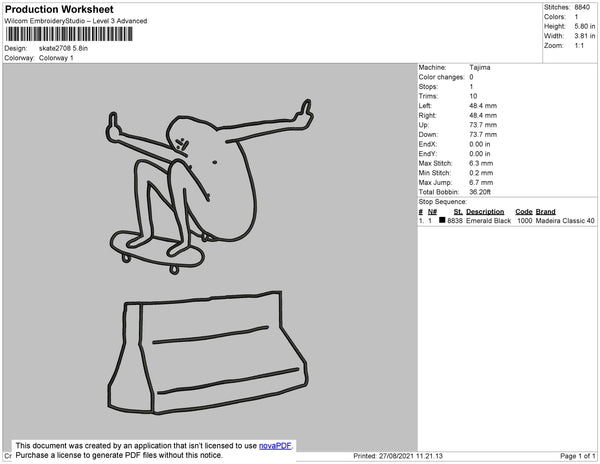Click the EndY value 0.00 in
The width and height of the screenshot is (600, 464).
[x=480, y=154]
